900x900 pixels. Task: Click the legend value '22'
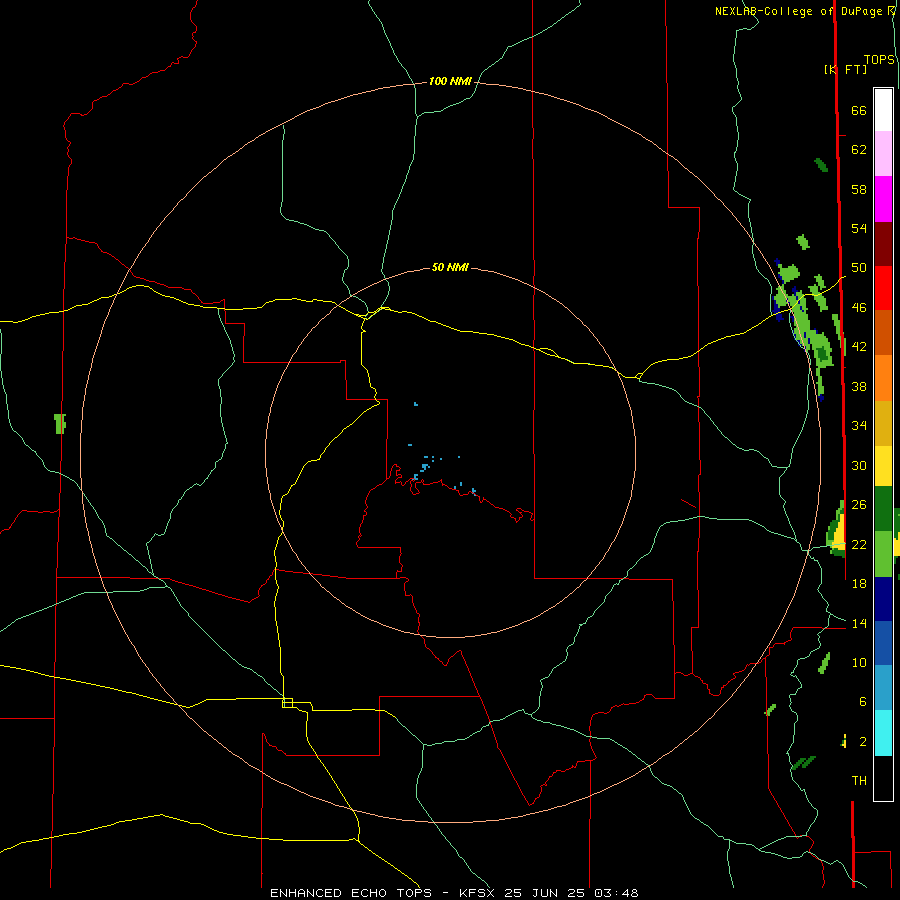(859, 544)
